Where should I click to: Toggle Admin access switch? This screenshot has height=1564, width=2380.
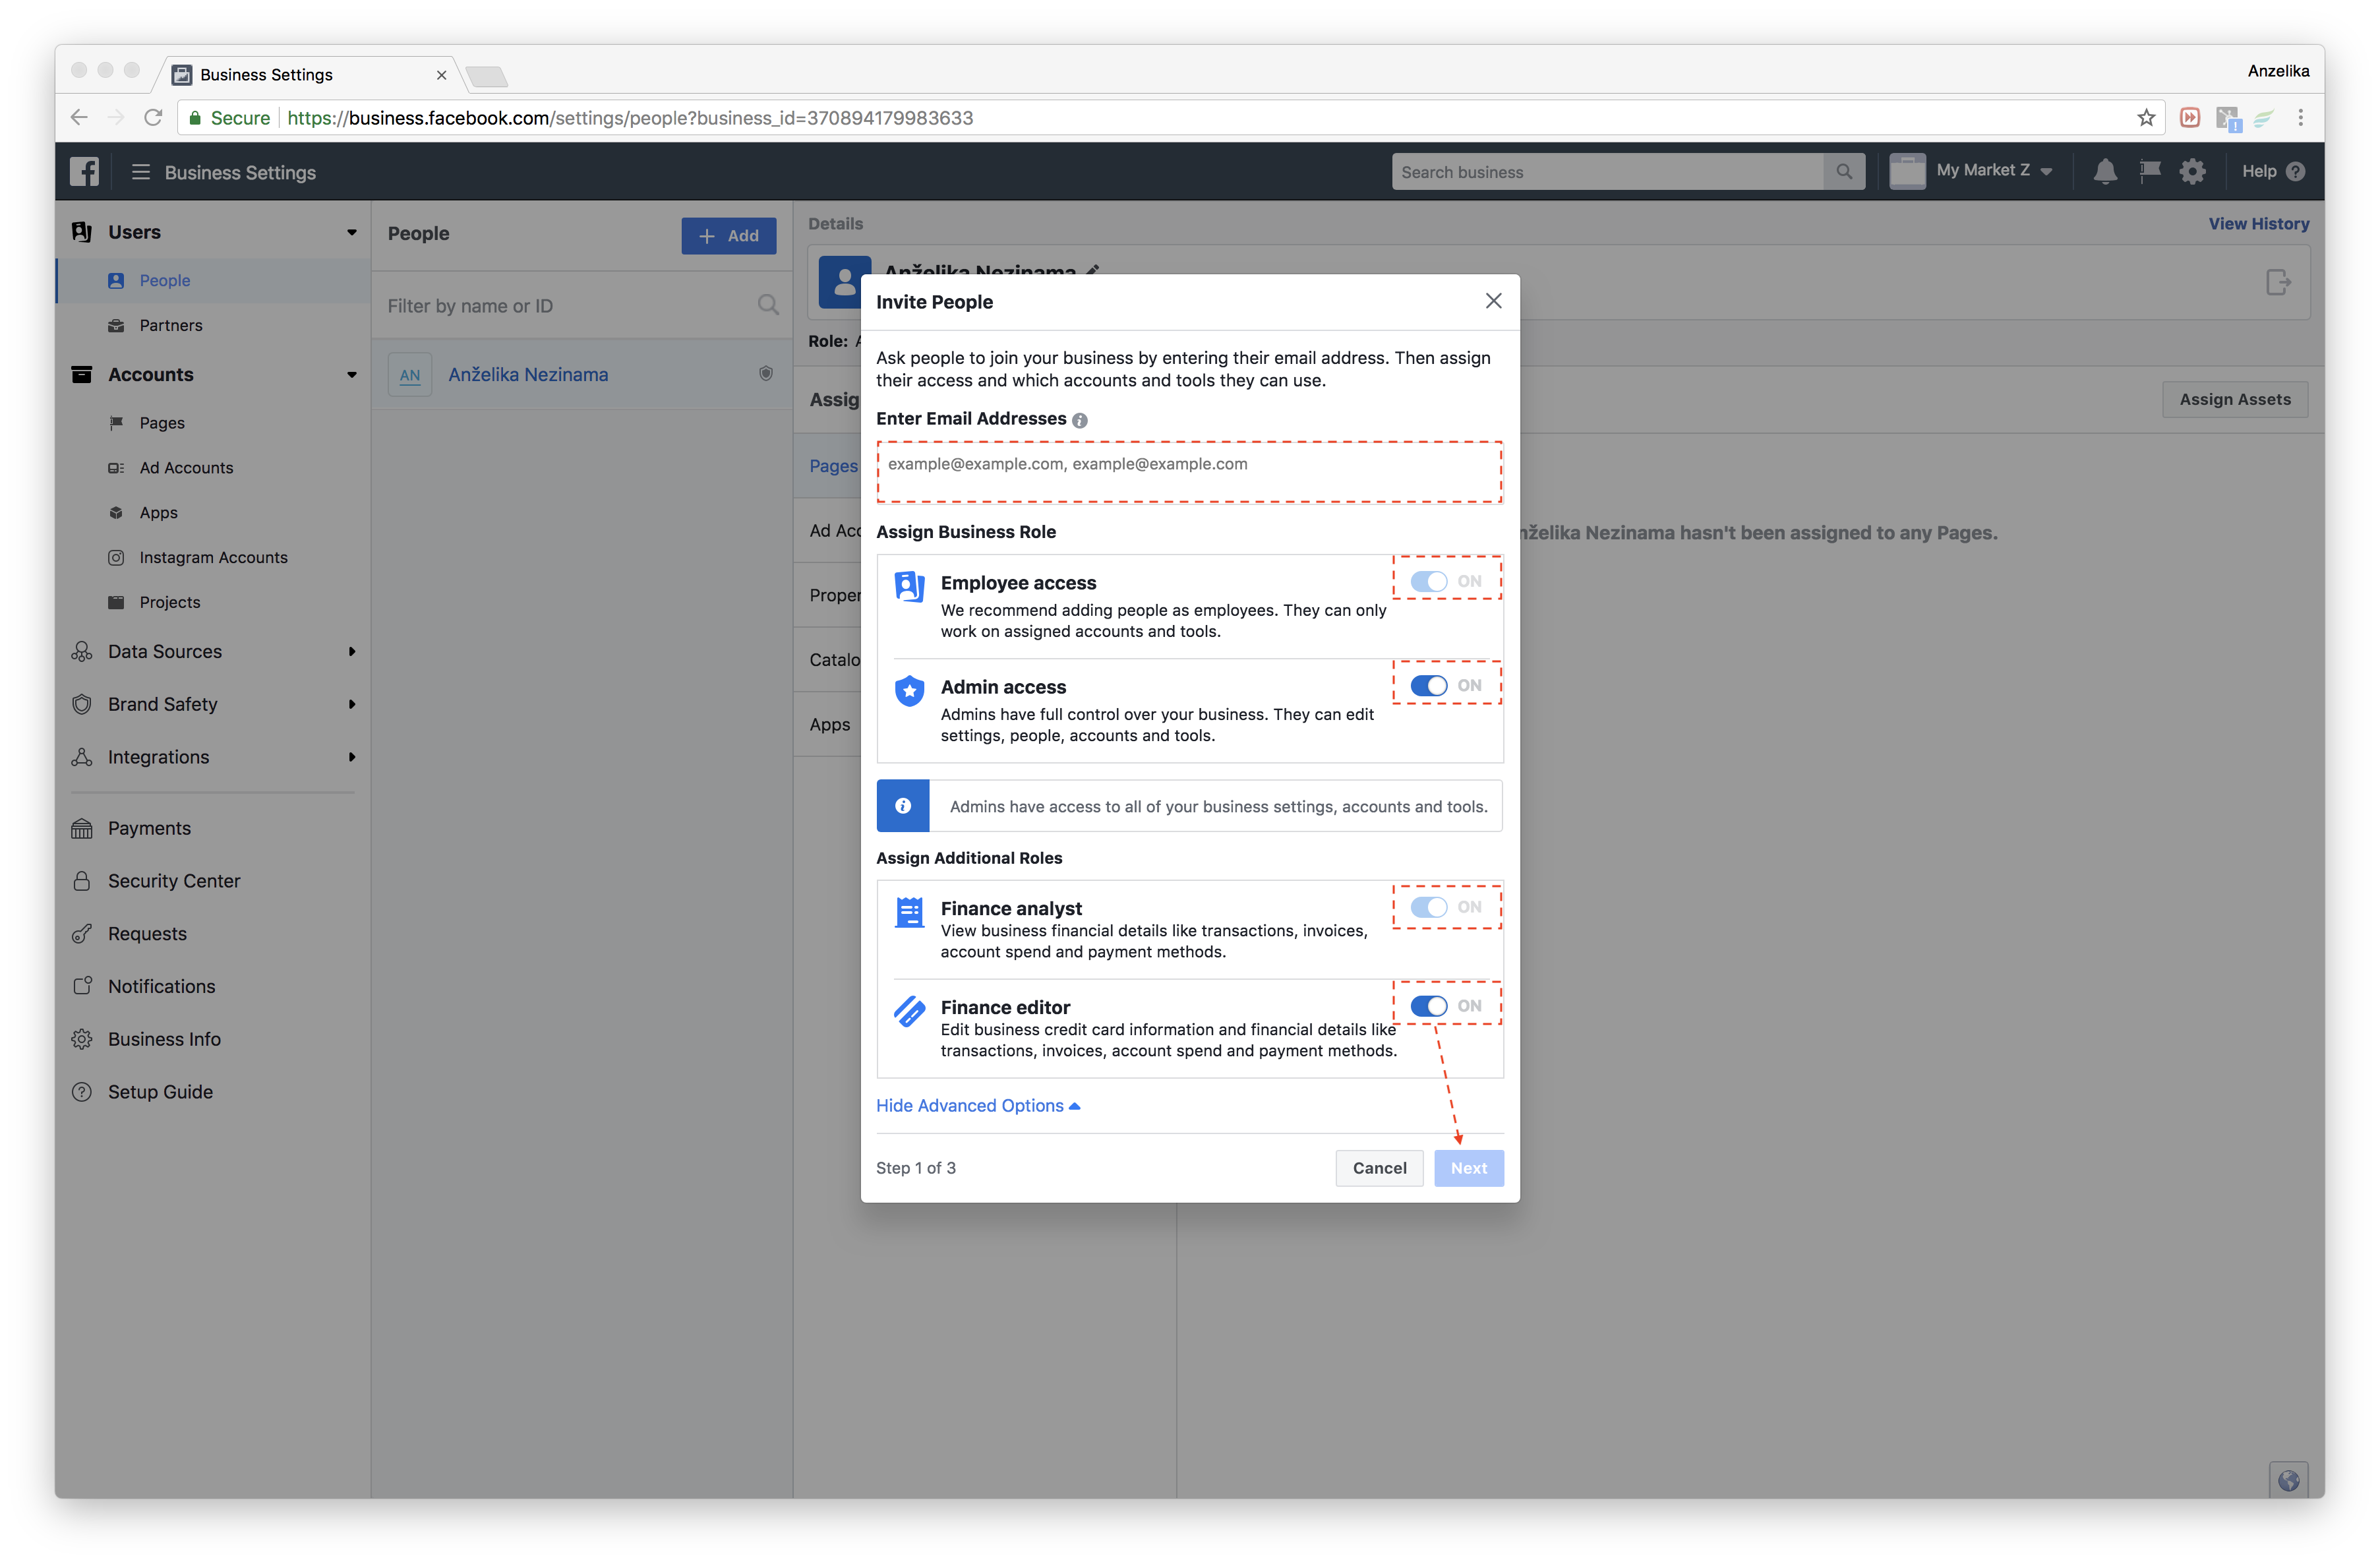(1429, 686)
